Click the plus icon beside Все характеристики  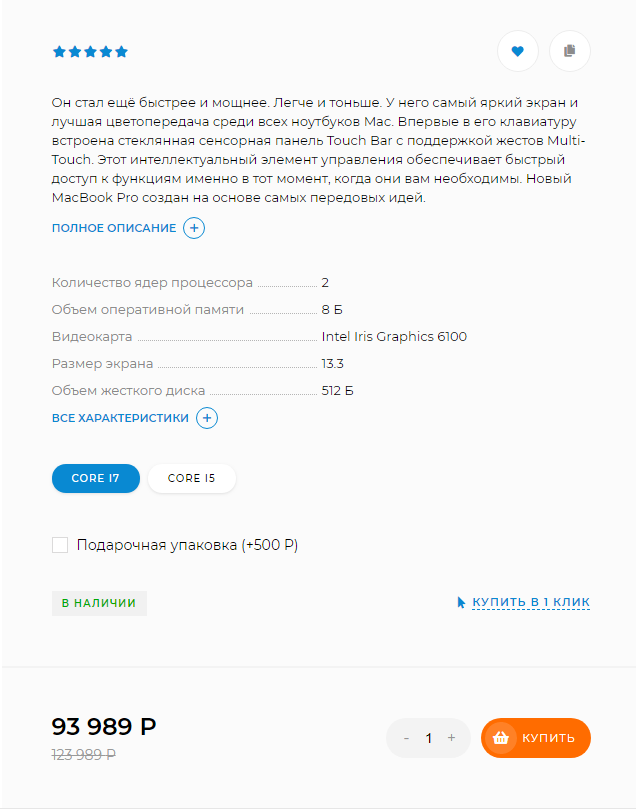pyautogui.click(x=207, y=418)
